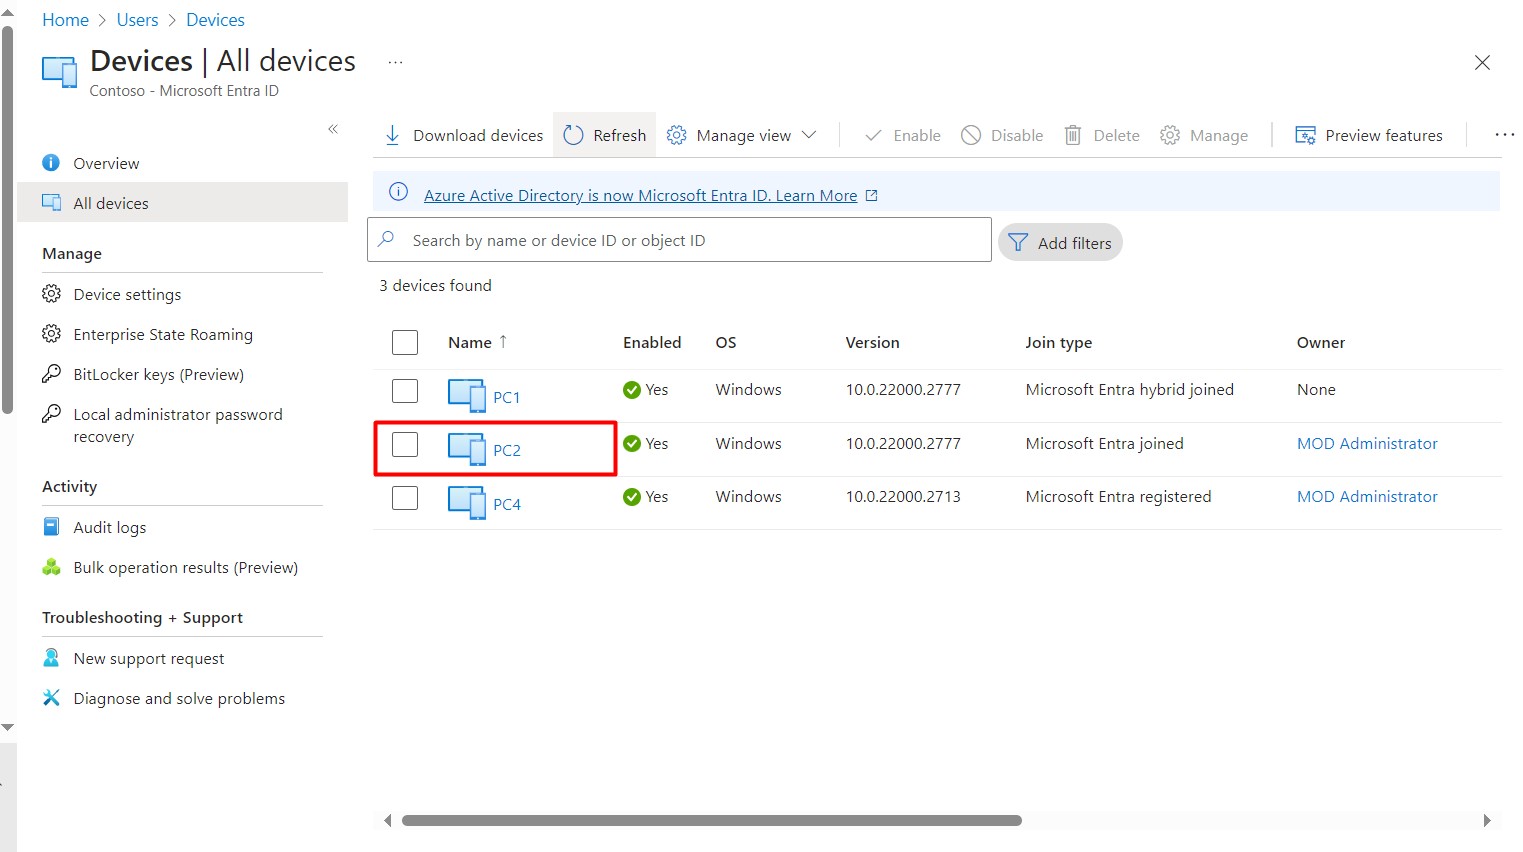
Task: Expand the Manage view dropdown chevron
Action: [809, 135]
